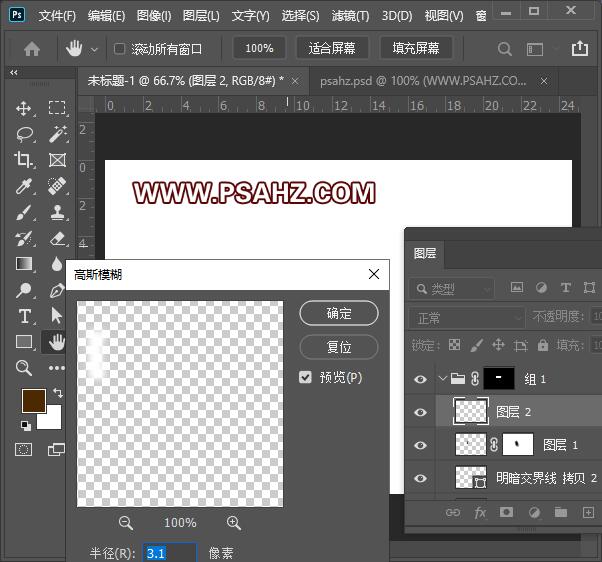602x562 pixels.
Task: Open the 图像(I) menu
Action: tap(154, 16)
